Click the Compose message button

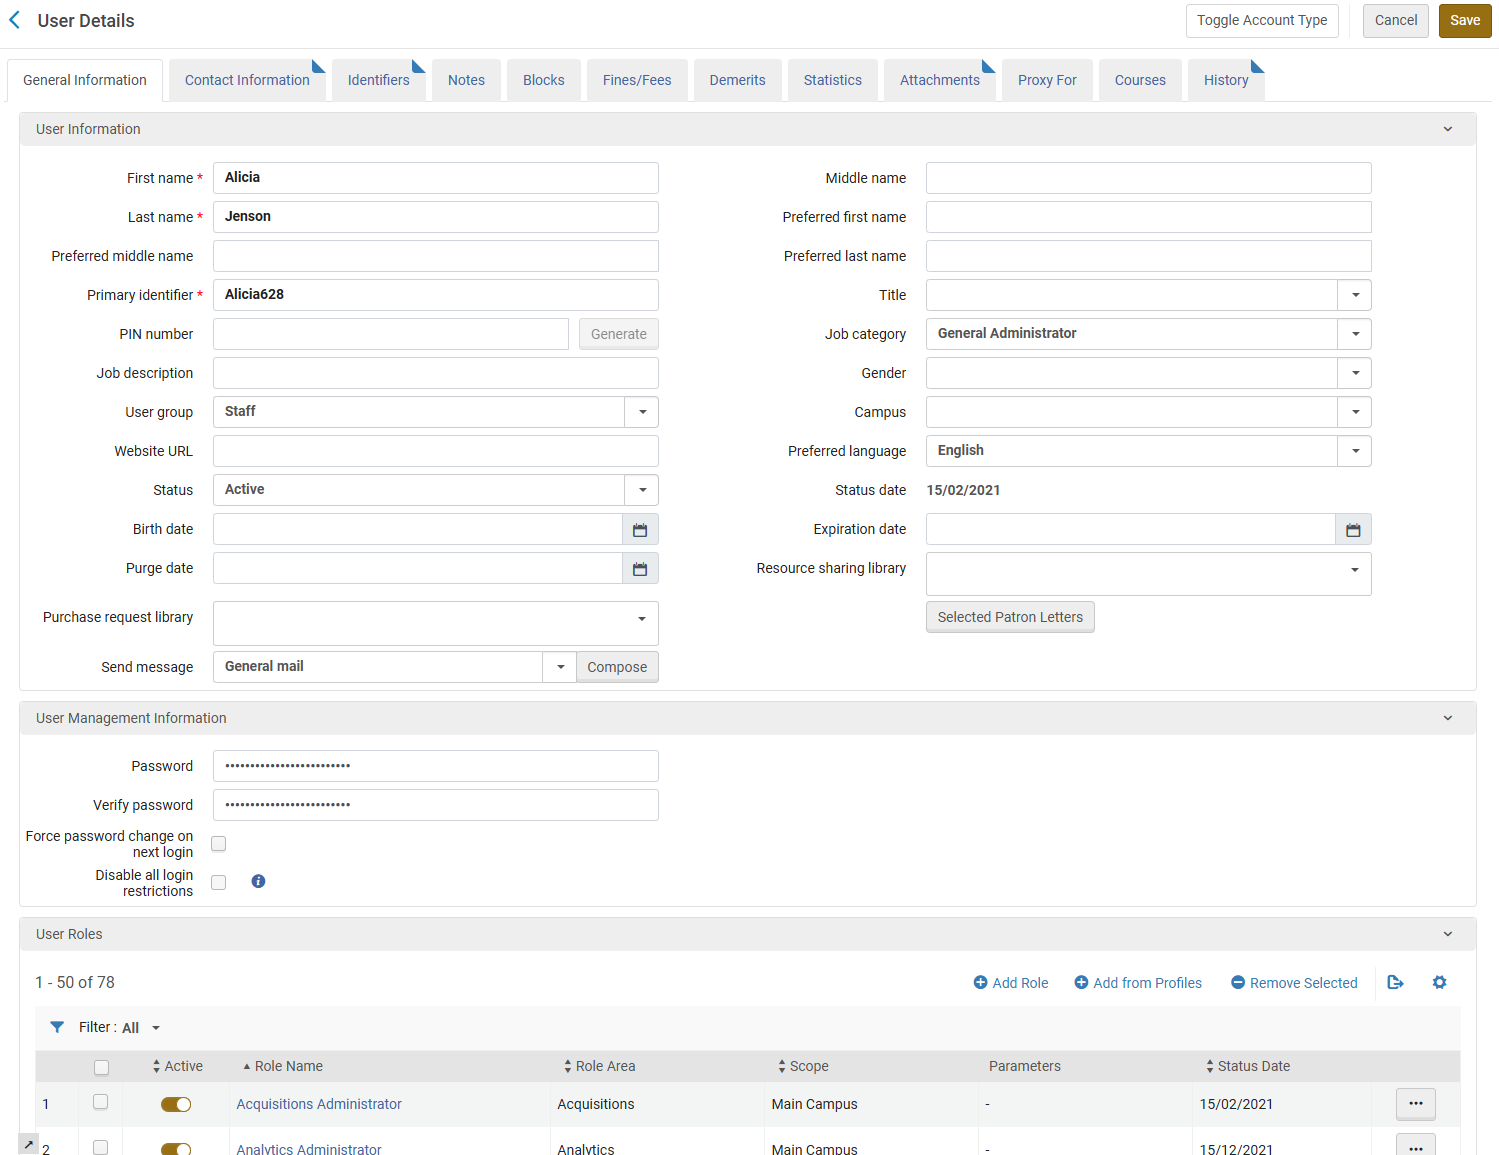tap(617, 667)
